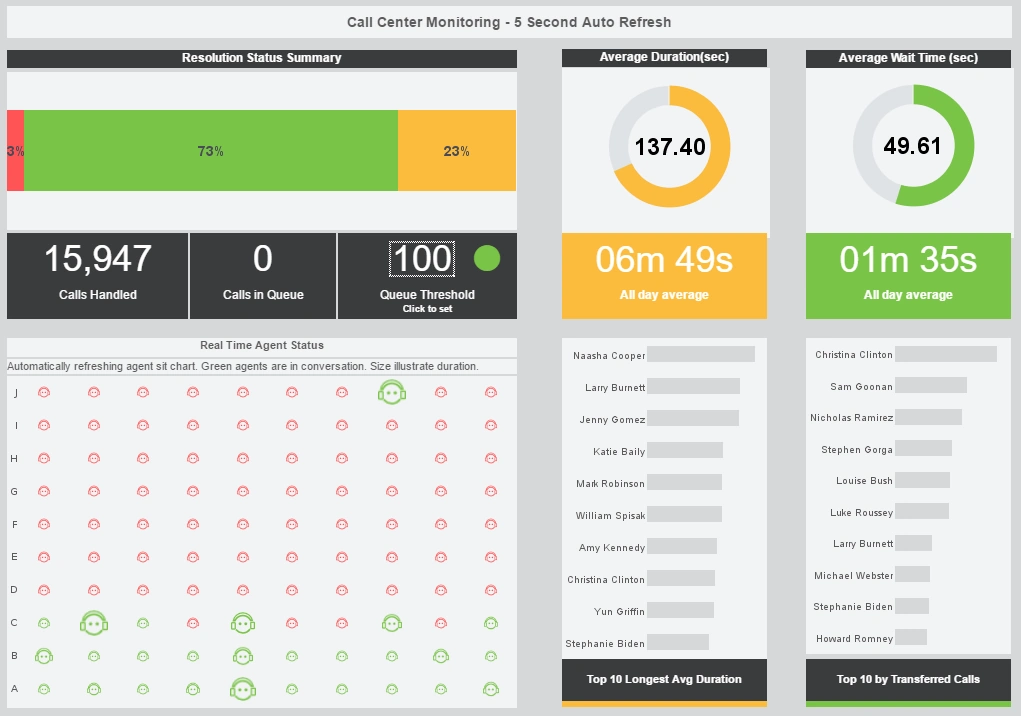Click the big green agent icon in row B
This screenshot has width=1021, height=716.
click(44, 655)
